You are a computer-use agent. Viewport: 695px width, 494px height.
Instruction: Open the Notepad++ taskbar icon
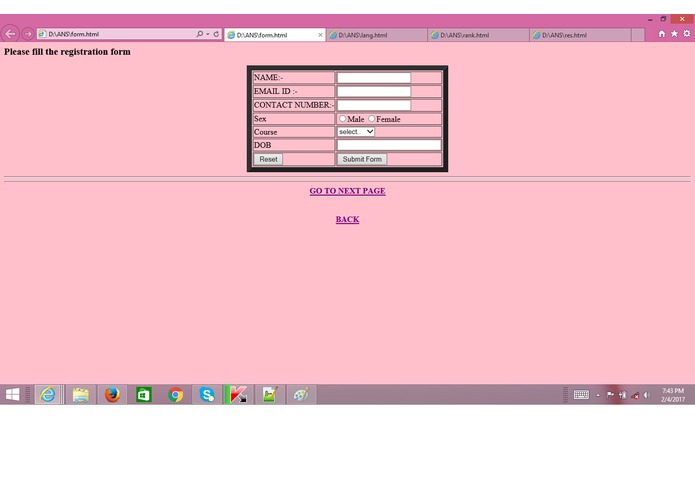click(x=269, y=394)
